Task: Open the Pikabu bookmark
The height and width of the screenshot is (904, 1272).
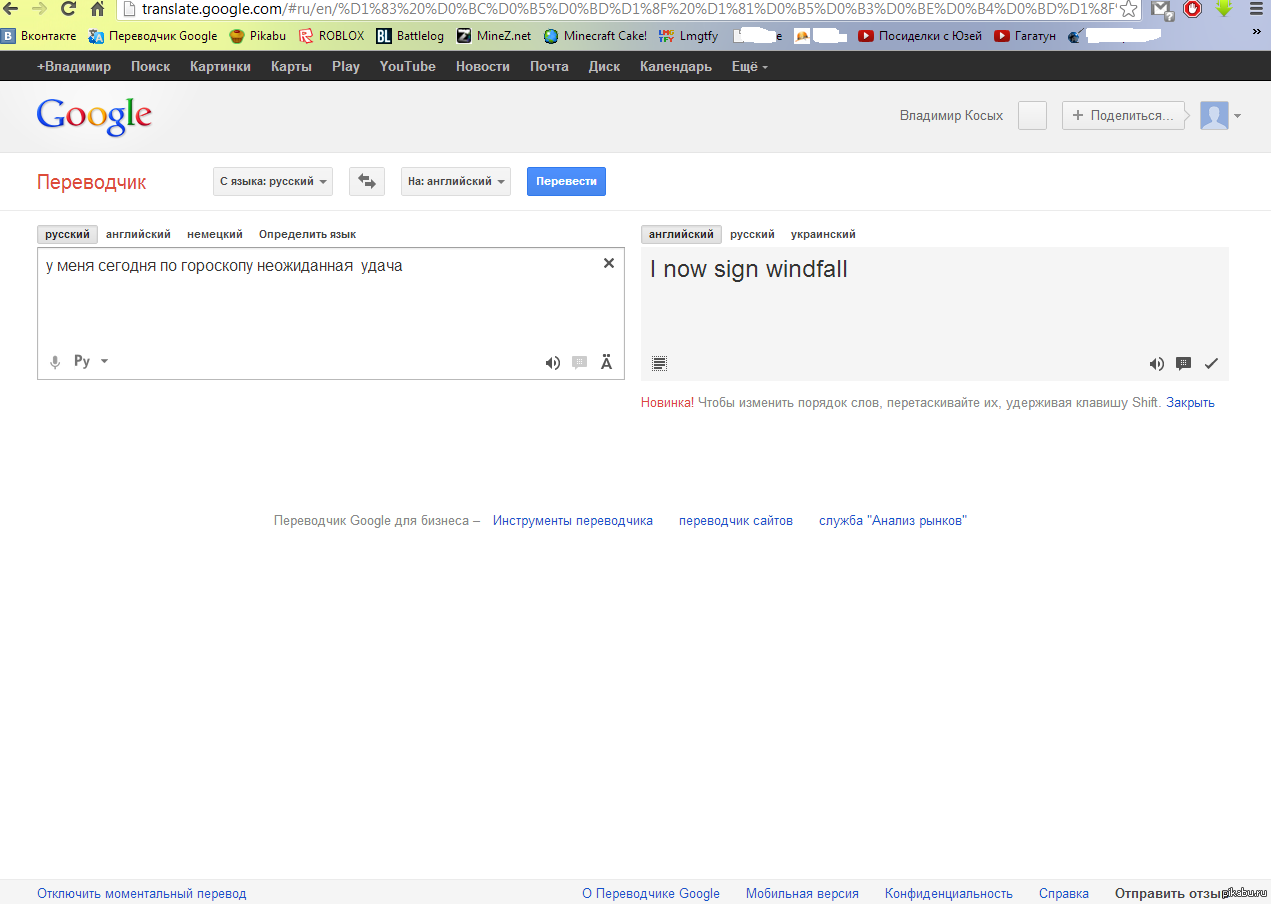Action: [258, 36]
